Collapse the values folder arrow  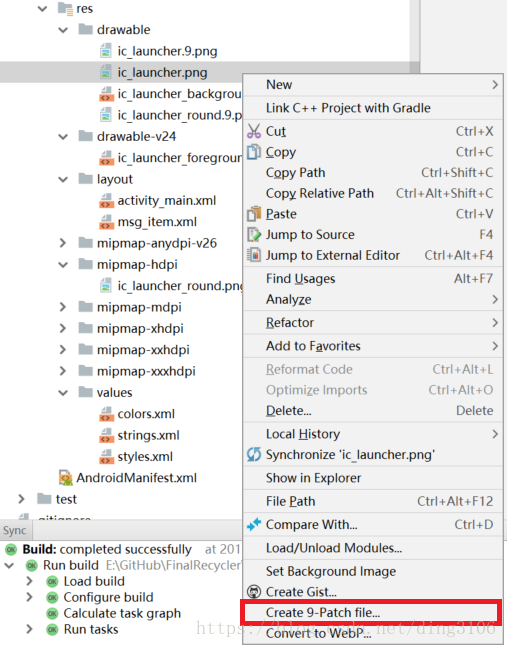pyautogui.click(x=63, y=393)
